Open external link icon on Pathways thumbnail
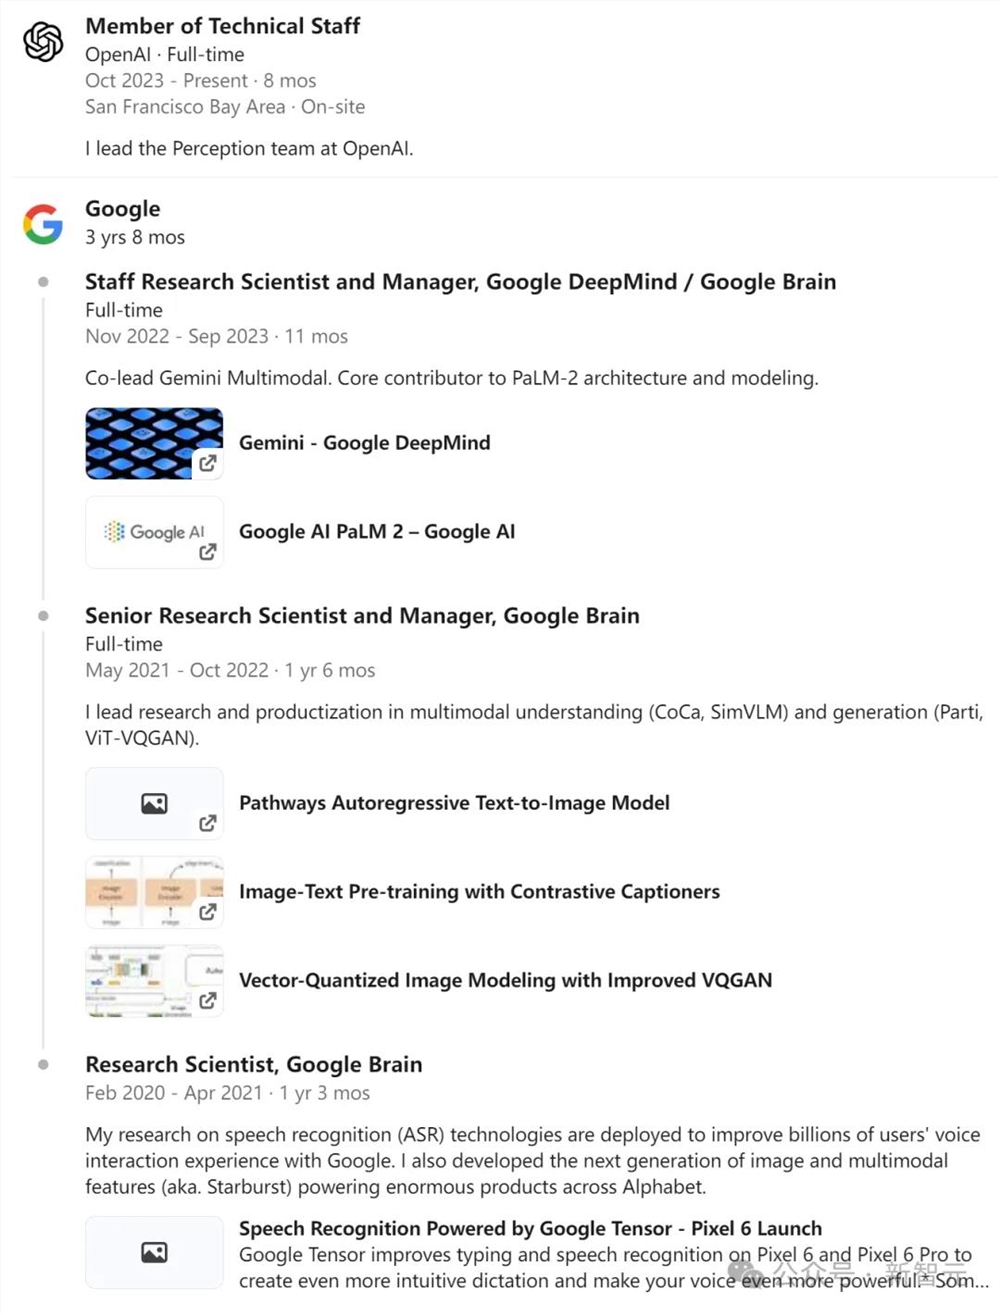This screenshot has width=1000, height=1314. click(x=207, y=823)
